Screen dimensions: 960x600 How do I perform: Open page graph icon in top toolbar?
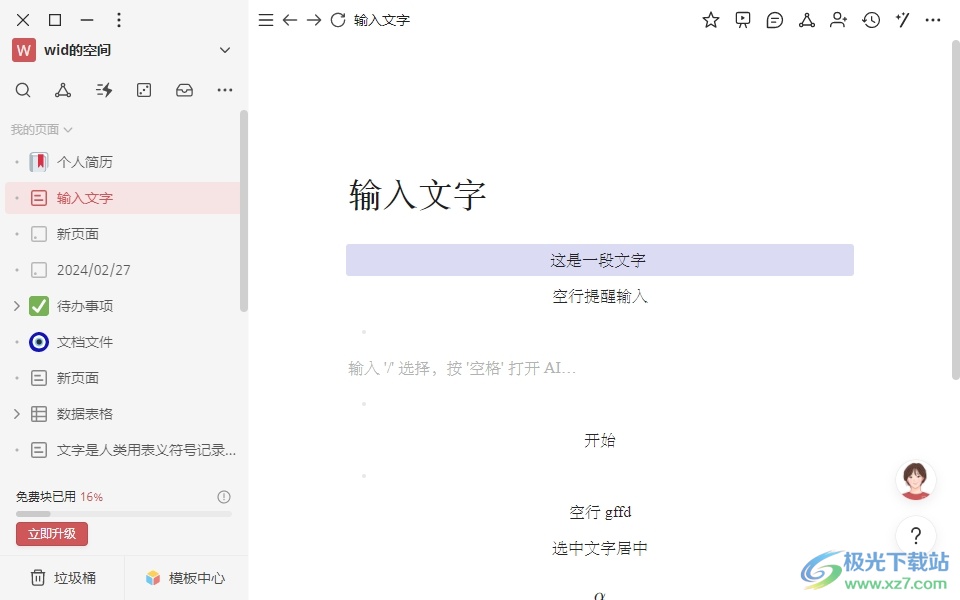(807, 20)
